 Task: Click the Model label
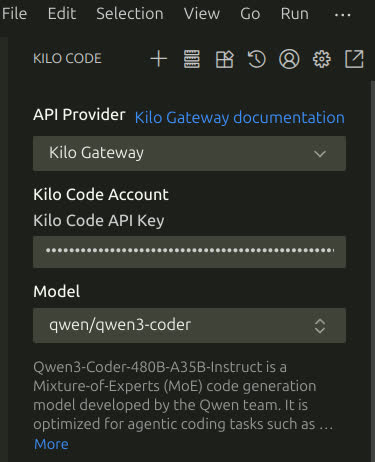(x=57, y=291)
